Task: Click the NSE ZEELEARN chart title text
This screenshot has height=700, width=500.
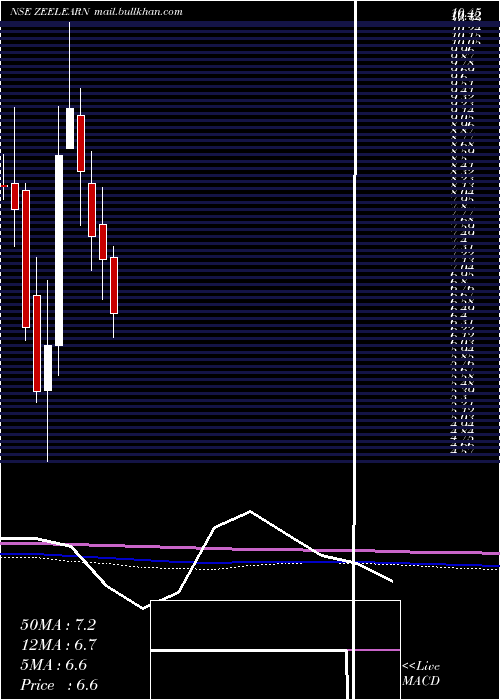Action: tap(50, 12)
